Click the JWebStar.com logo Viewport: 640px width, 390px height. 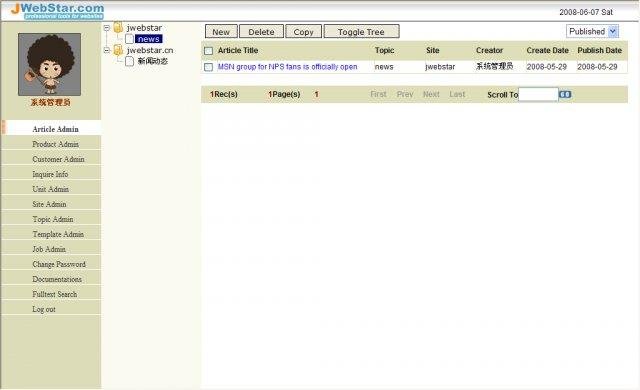click(x=57, y=11)
